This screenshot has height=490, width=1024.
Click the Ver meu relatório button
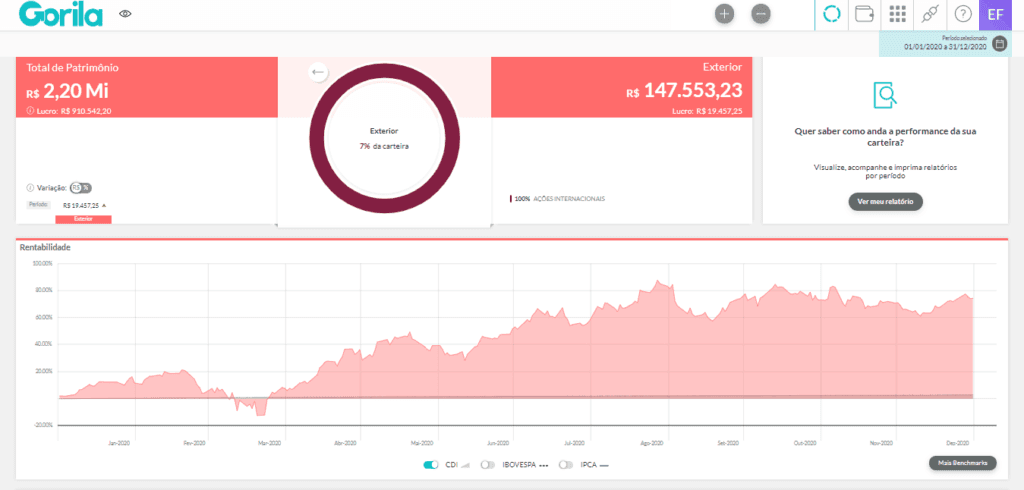click(x=885, y=202)
